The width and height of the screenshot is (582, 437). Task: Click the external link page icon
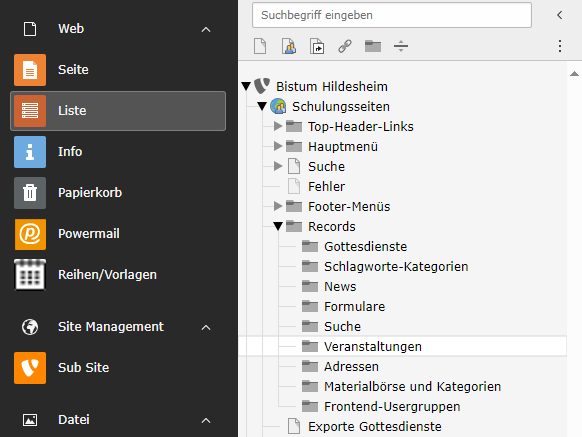[345, 46]
